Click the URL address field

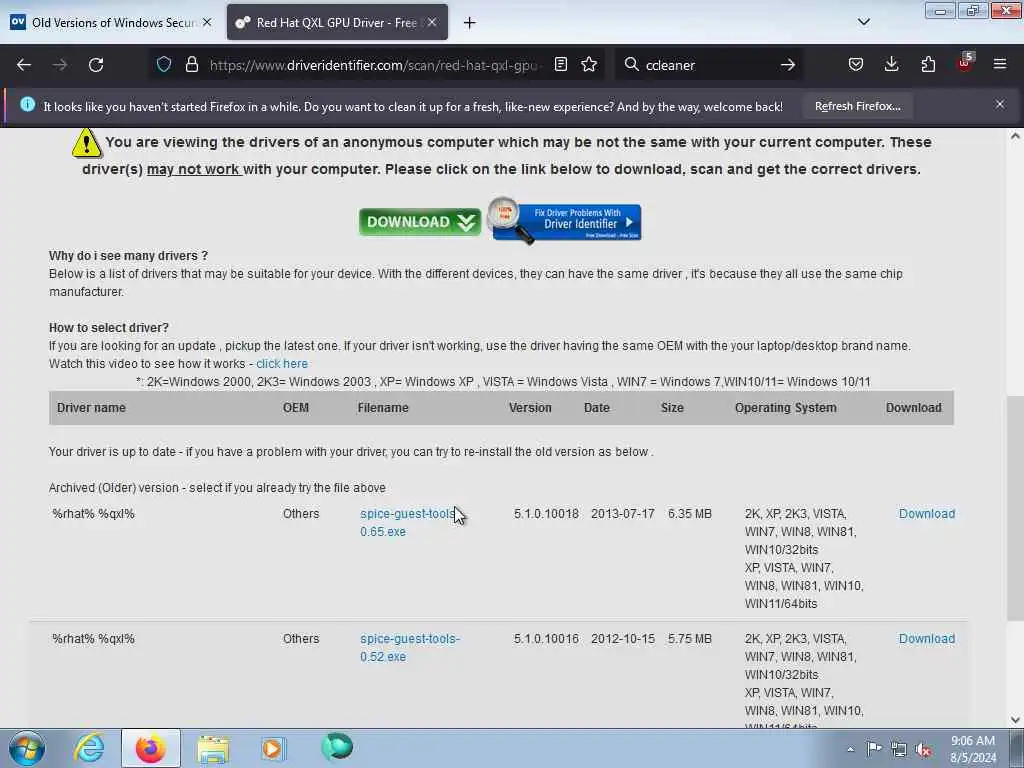tap(374, 65)
